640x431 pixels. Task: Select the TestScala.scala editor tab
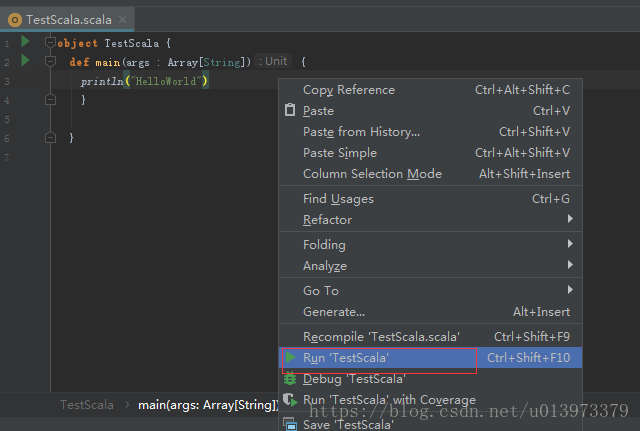68,19
